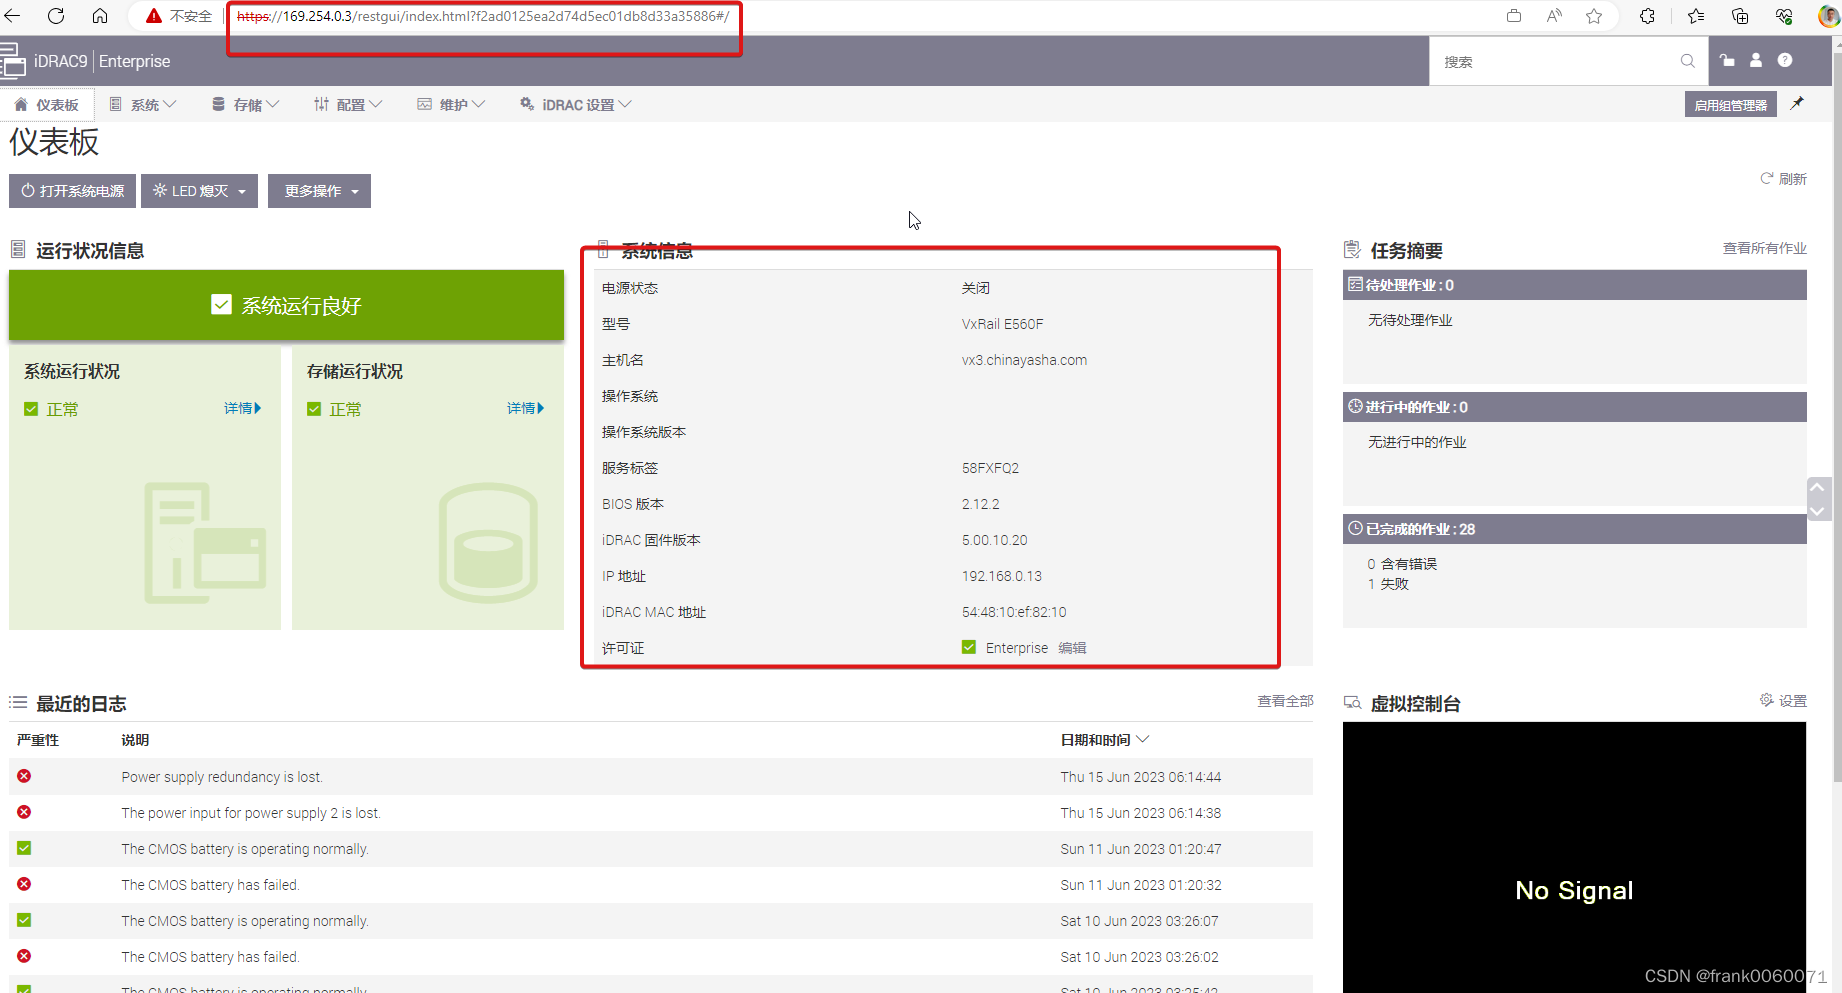Click the 任务摘要 clipboard icon
Viewport: 1842px width, 993px height.
tap(1353, 249)
